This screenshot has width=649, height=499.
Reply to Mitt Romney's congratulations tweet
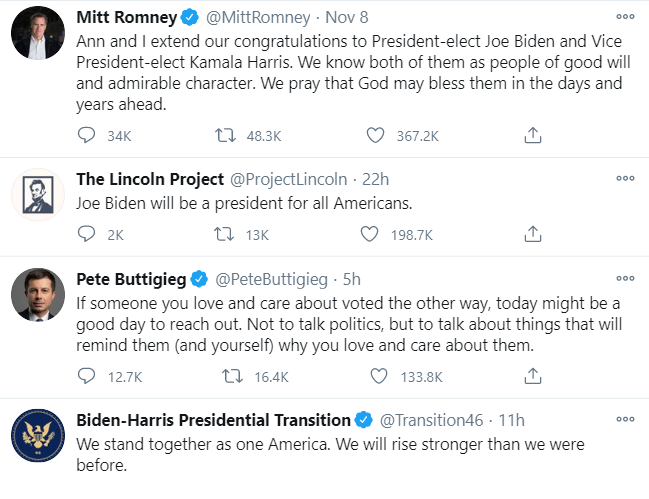click(x=87, y=134)
